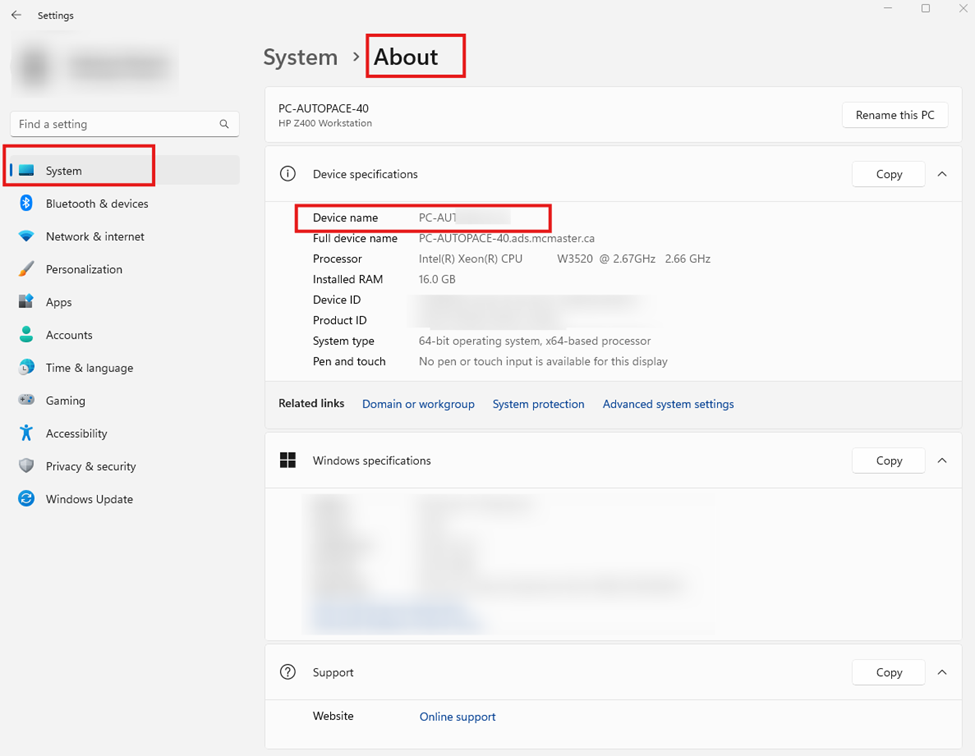Viewport: 975px width, 756px height.
Task: Click the Gaming controller icon
Action: coord(27,401)
